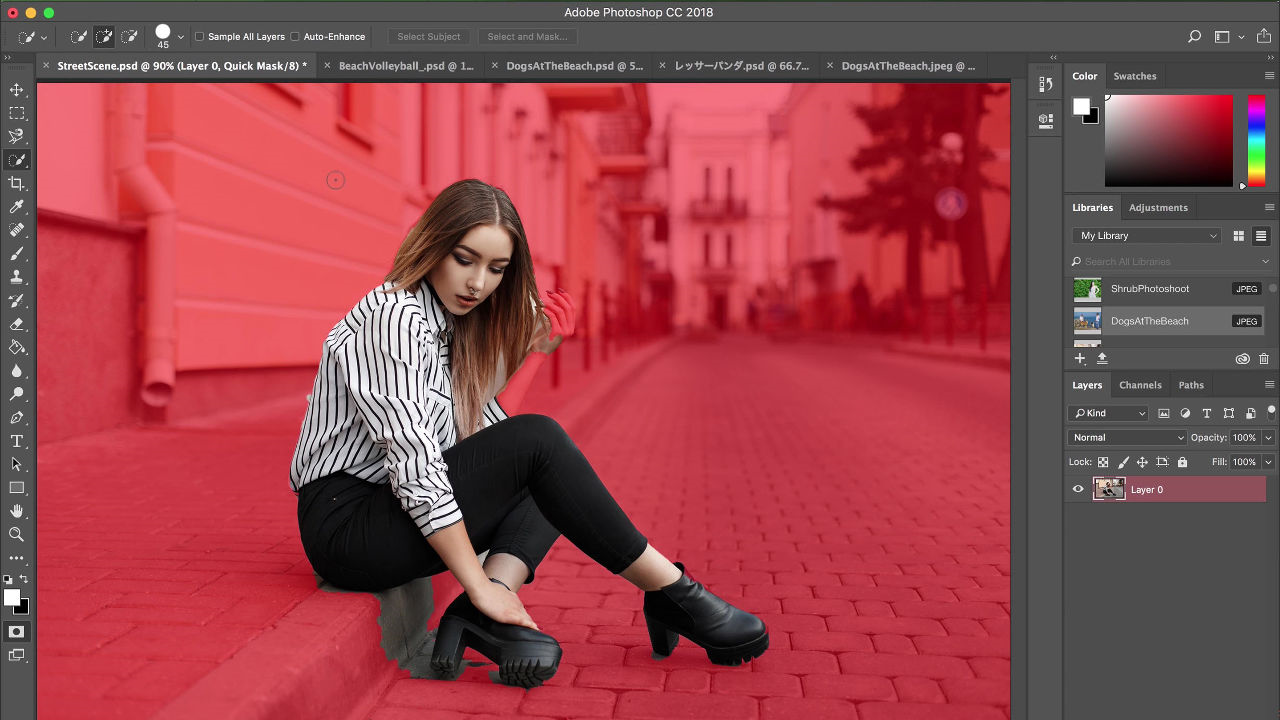Choose New Selection brush mode

pos(79,37)
